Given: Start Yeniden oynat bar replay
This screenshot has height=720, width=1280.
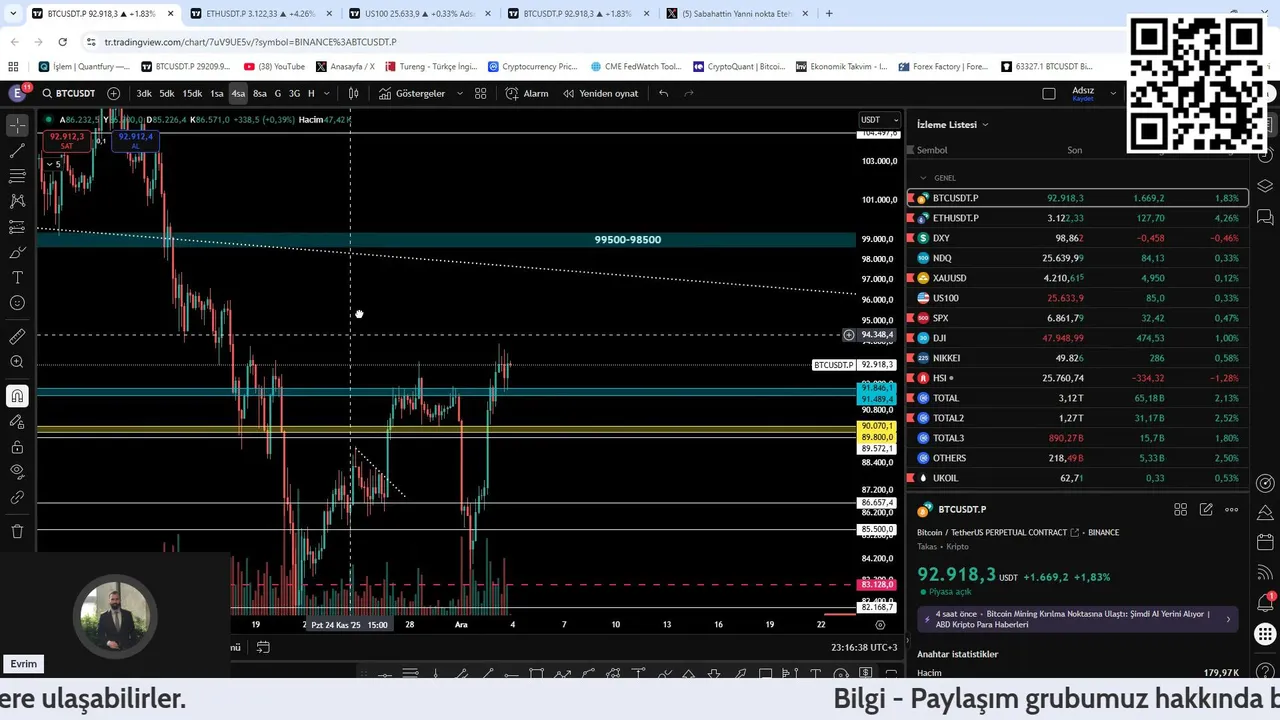Looking at the screenshot, I should [600, 93].
